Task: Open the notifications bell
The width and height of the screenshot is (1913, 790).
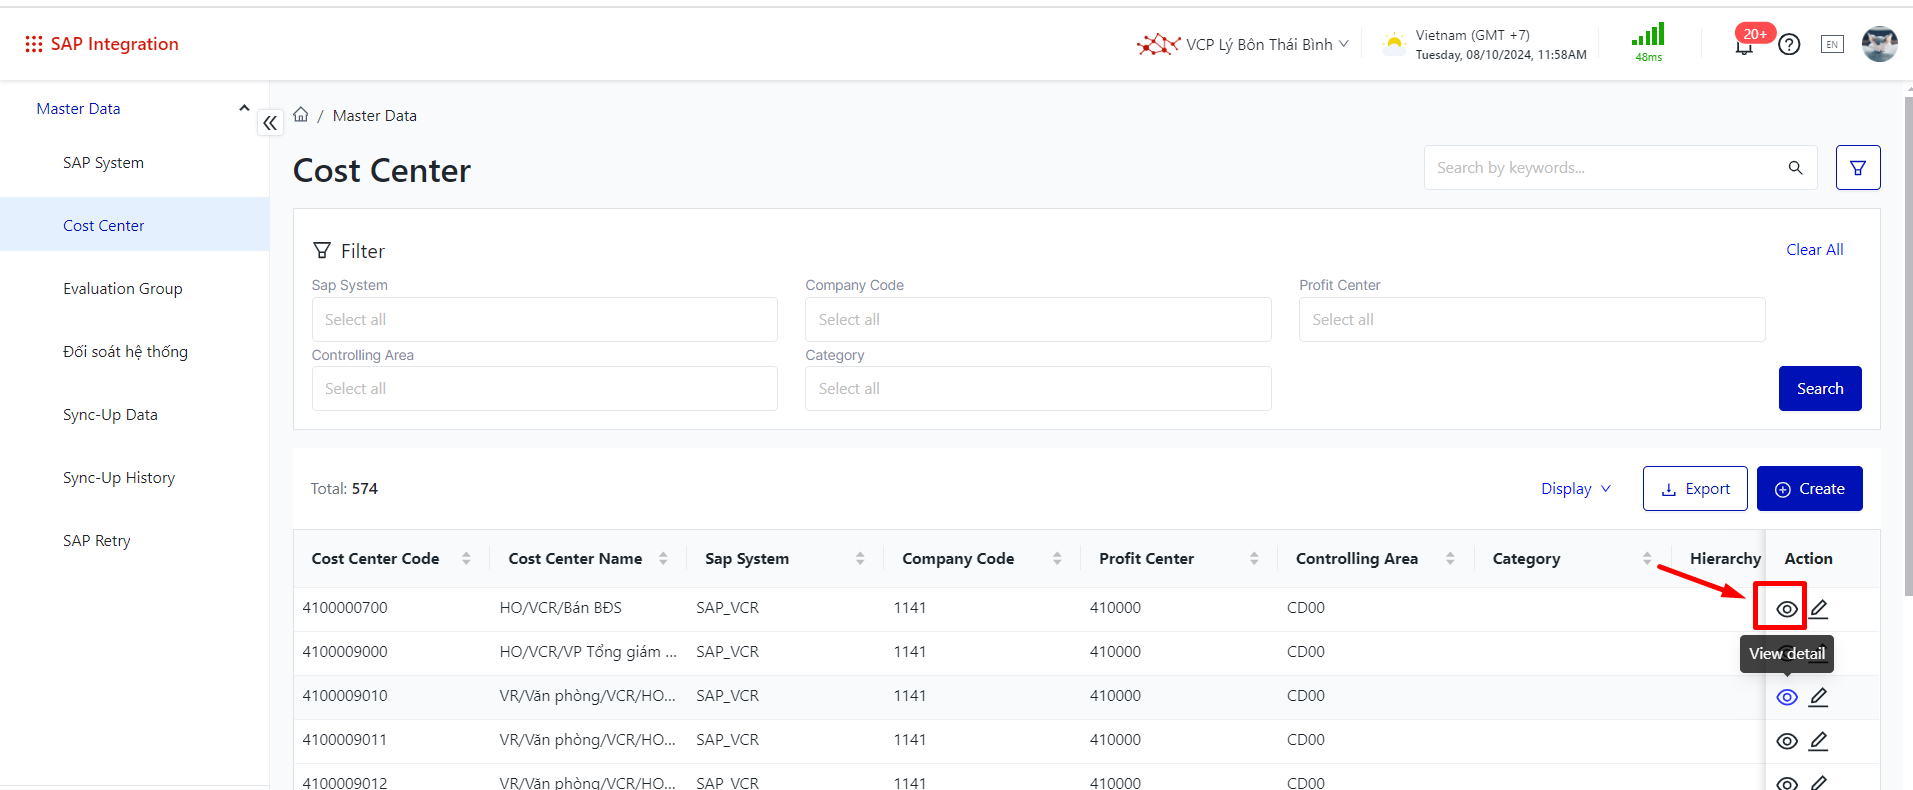Action: pos(1744,45)
